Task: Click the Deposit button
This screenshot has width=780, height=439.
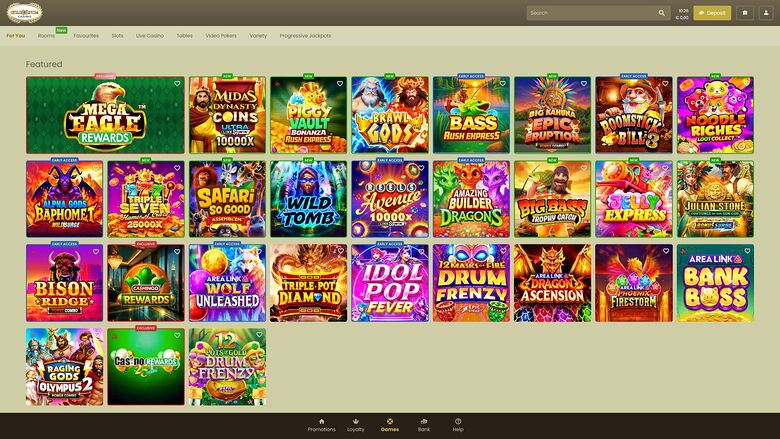Action: tap(712, 13)
